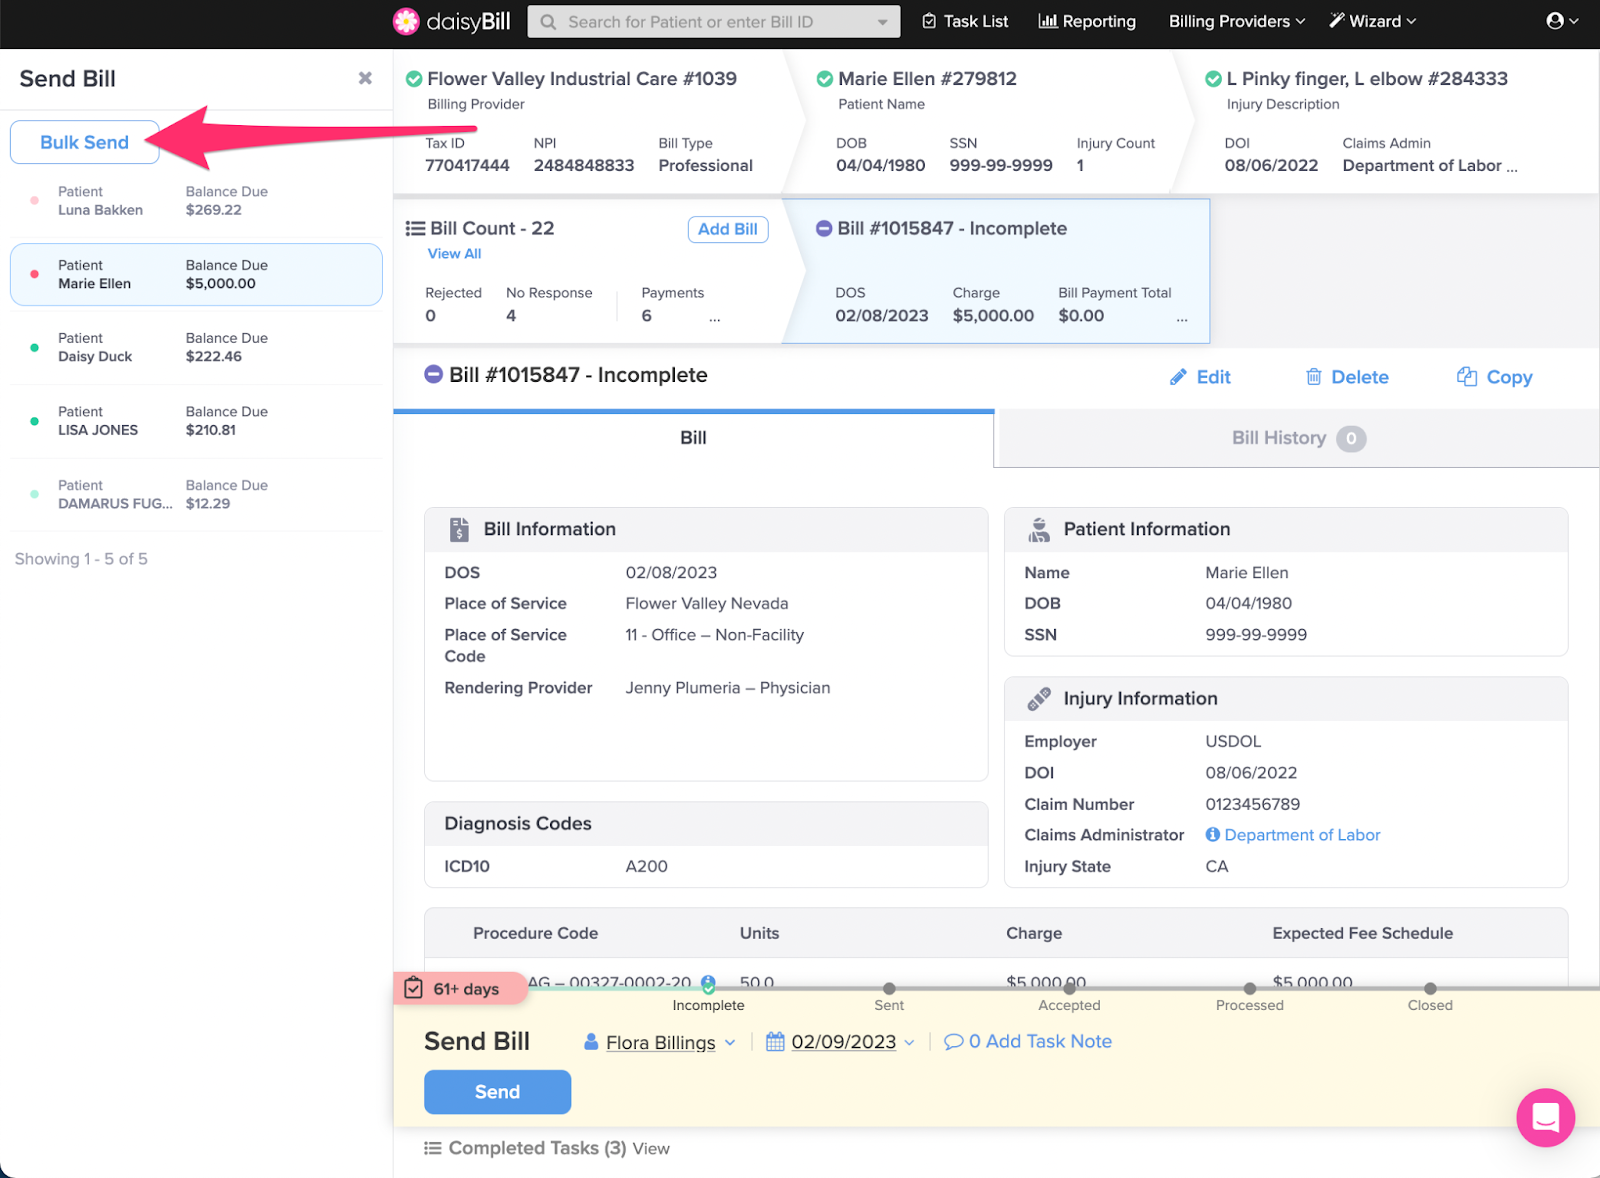1600x1178 pixels.
Task: Click the Completed Tasks list icon
Action: pyautogui.click(x=433, y=1148)
